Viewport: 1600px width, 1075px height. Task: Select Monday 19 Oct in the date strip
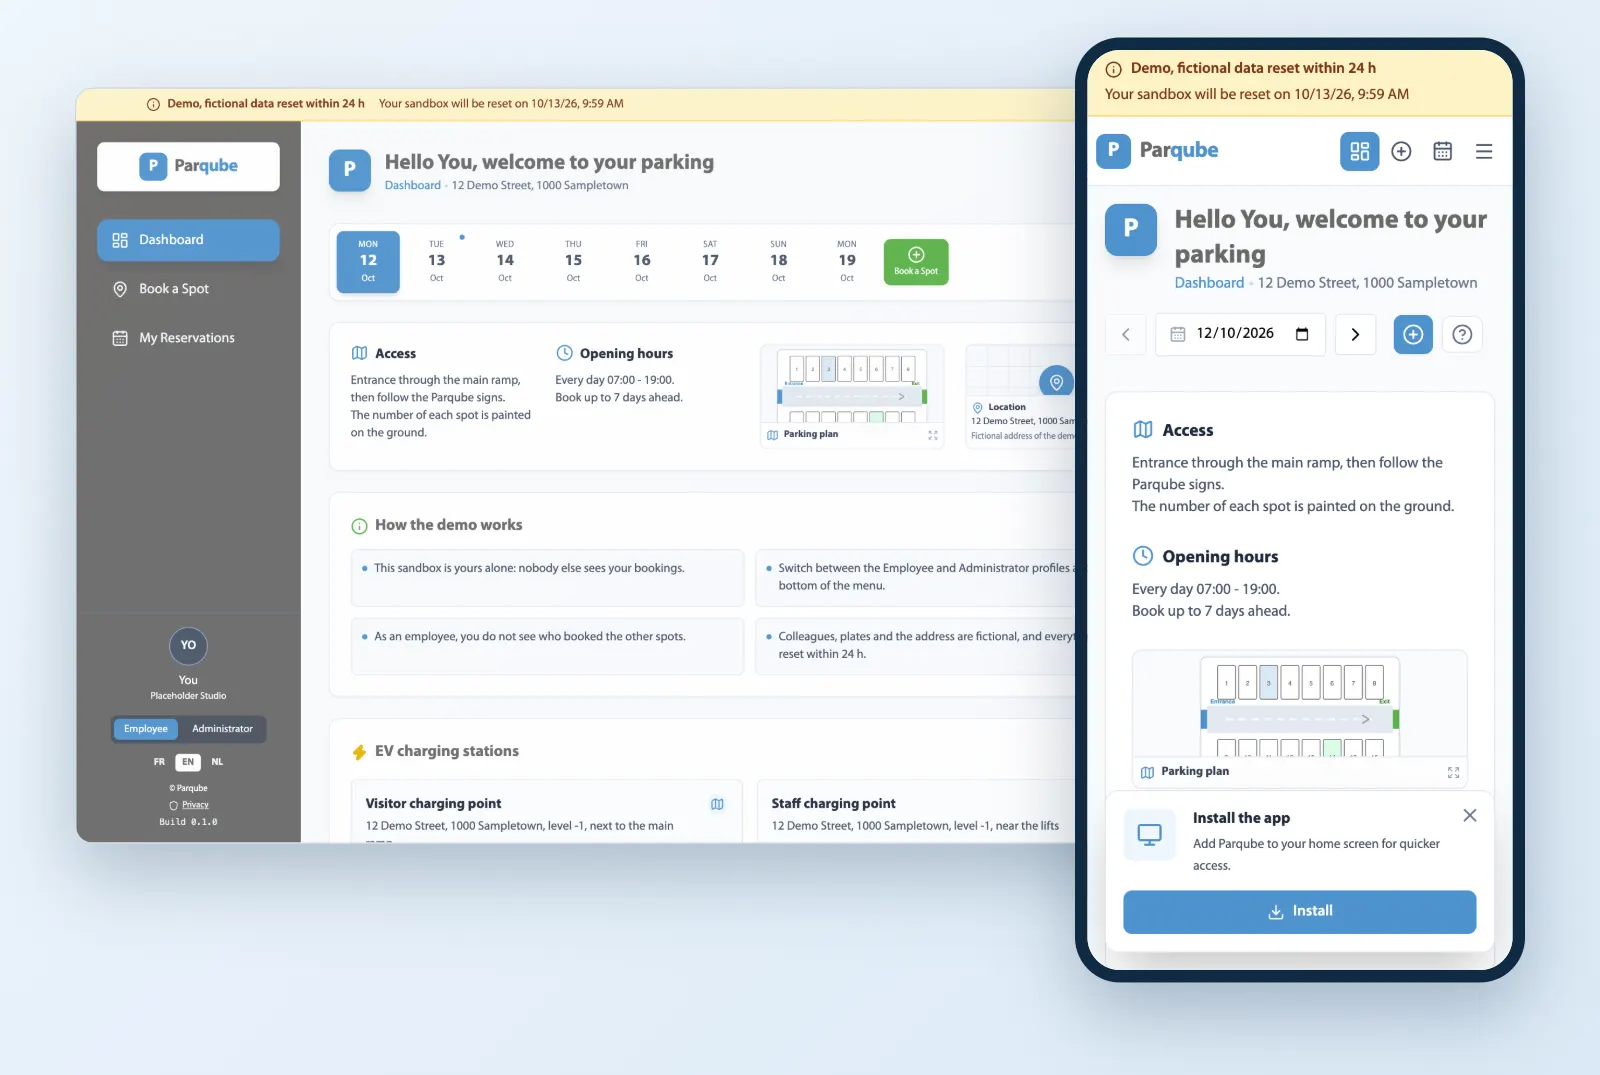pyautogui.click(x=847, y=262)
